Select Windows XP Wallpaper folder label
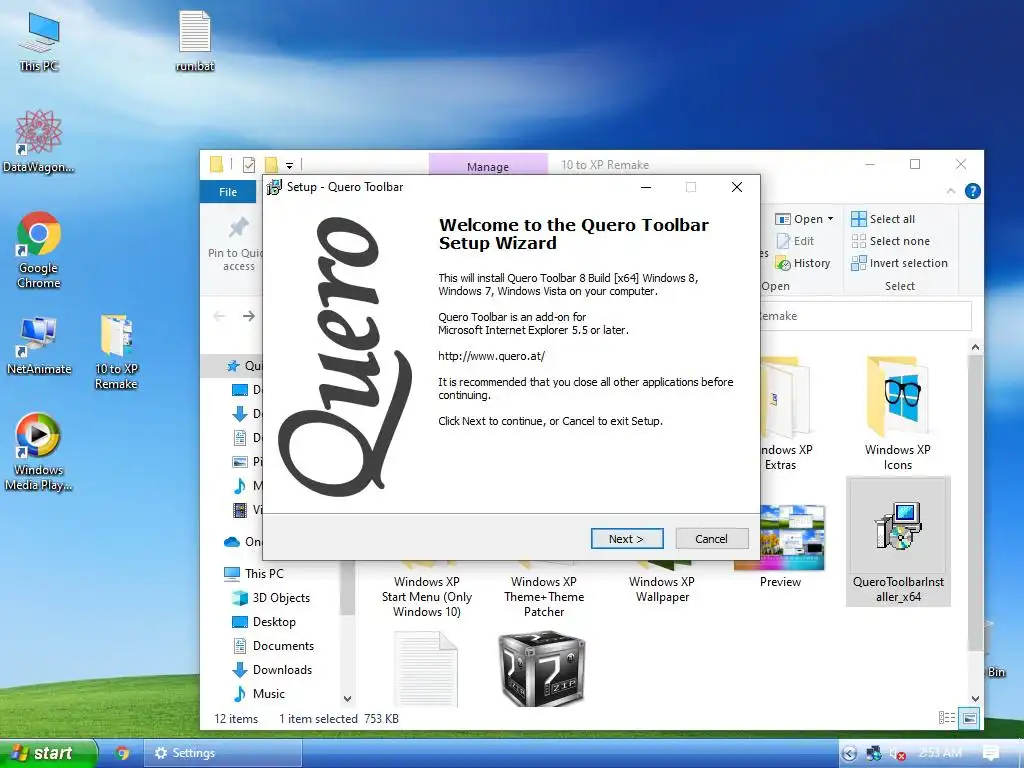Image resolution: width=1024 pixels, height=768 pixels. click(662, 589)
